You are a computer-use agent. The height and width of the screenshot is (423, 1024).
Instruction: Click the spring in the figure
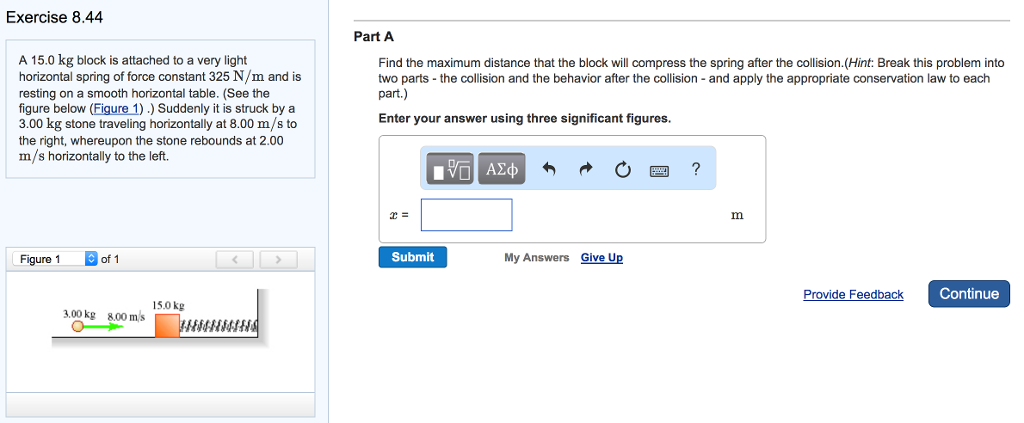tap(218, 326)
